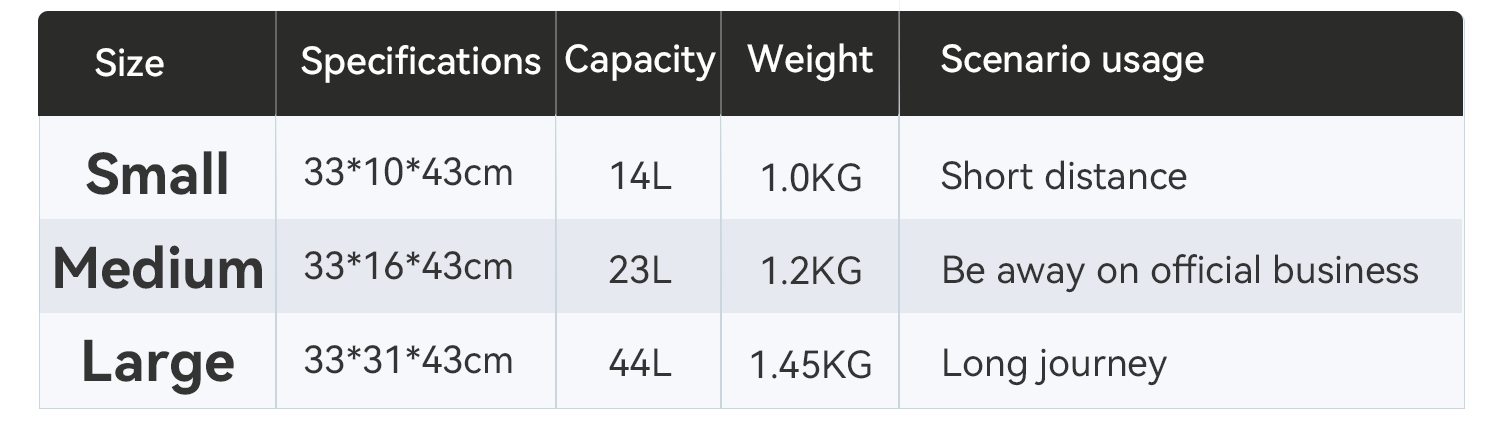Click the 1.0KG weight value
The image size is (1500, 443).
pos(811,178)
